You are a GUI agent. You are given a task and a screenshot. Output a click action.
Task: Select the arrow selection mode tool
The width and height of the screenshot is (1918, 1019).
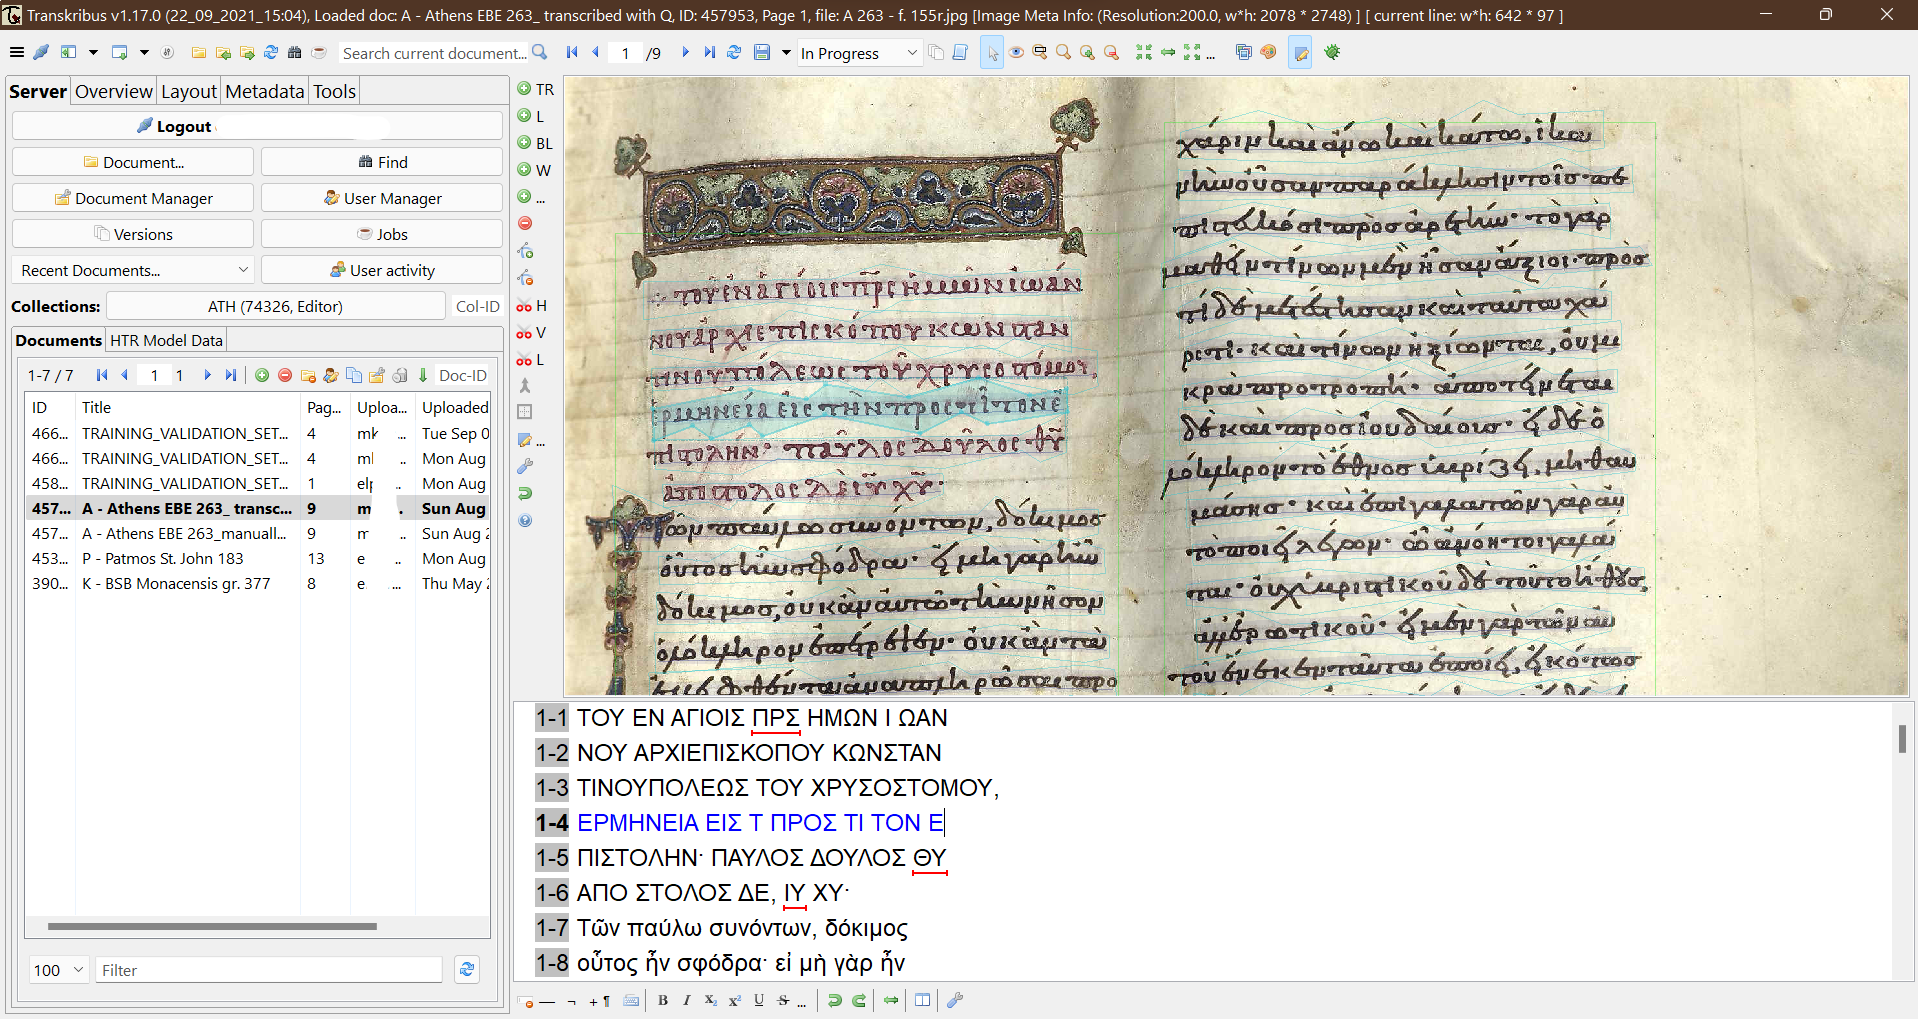pos(992,53)
